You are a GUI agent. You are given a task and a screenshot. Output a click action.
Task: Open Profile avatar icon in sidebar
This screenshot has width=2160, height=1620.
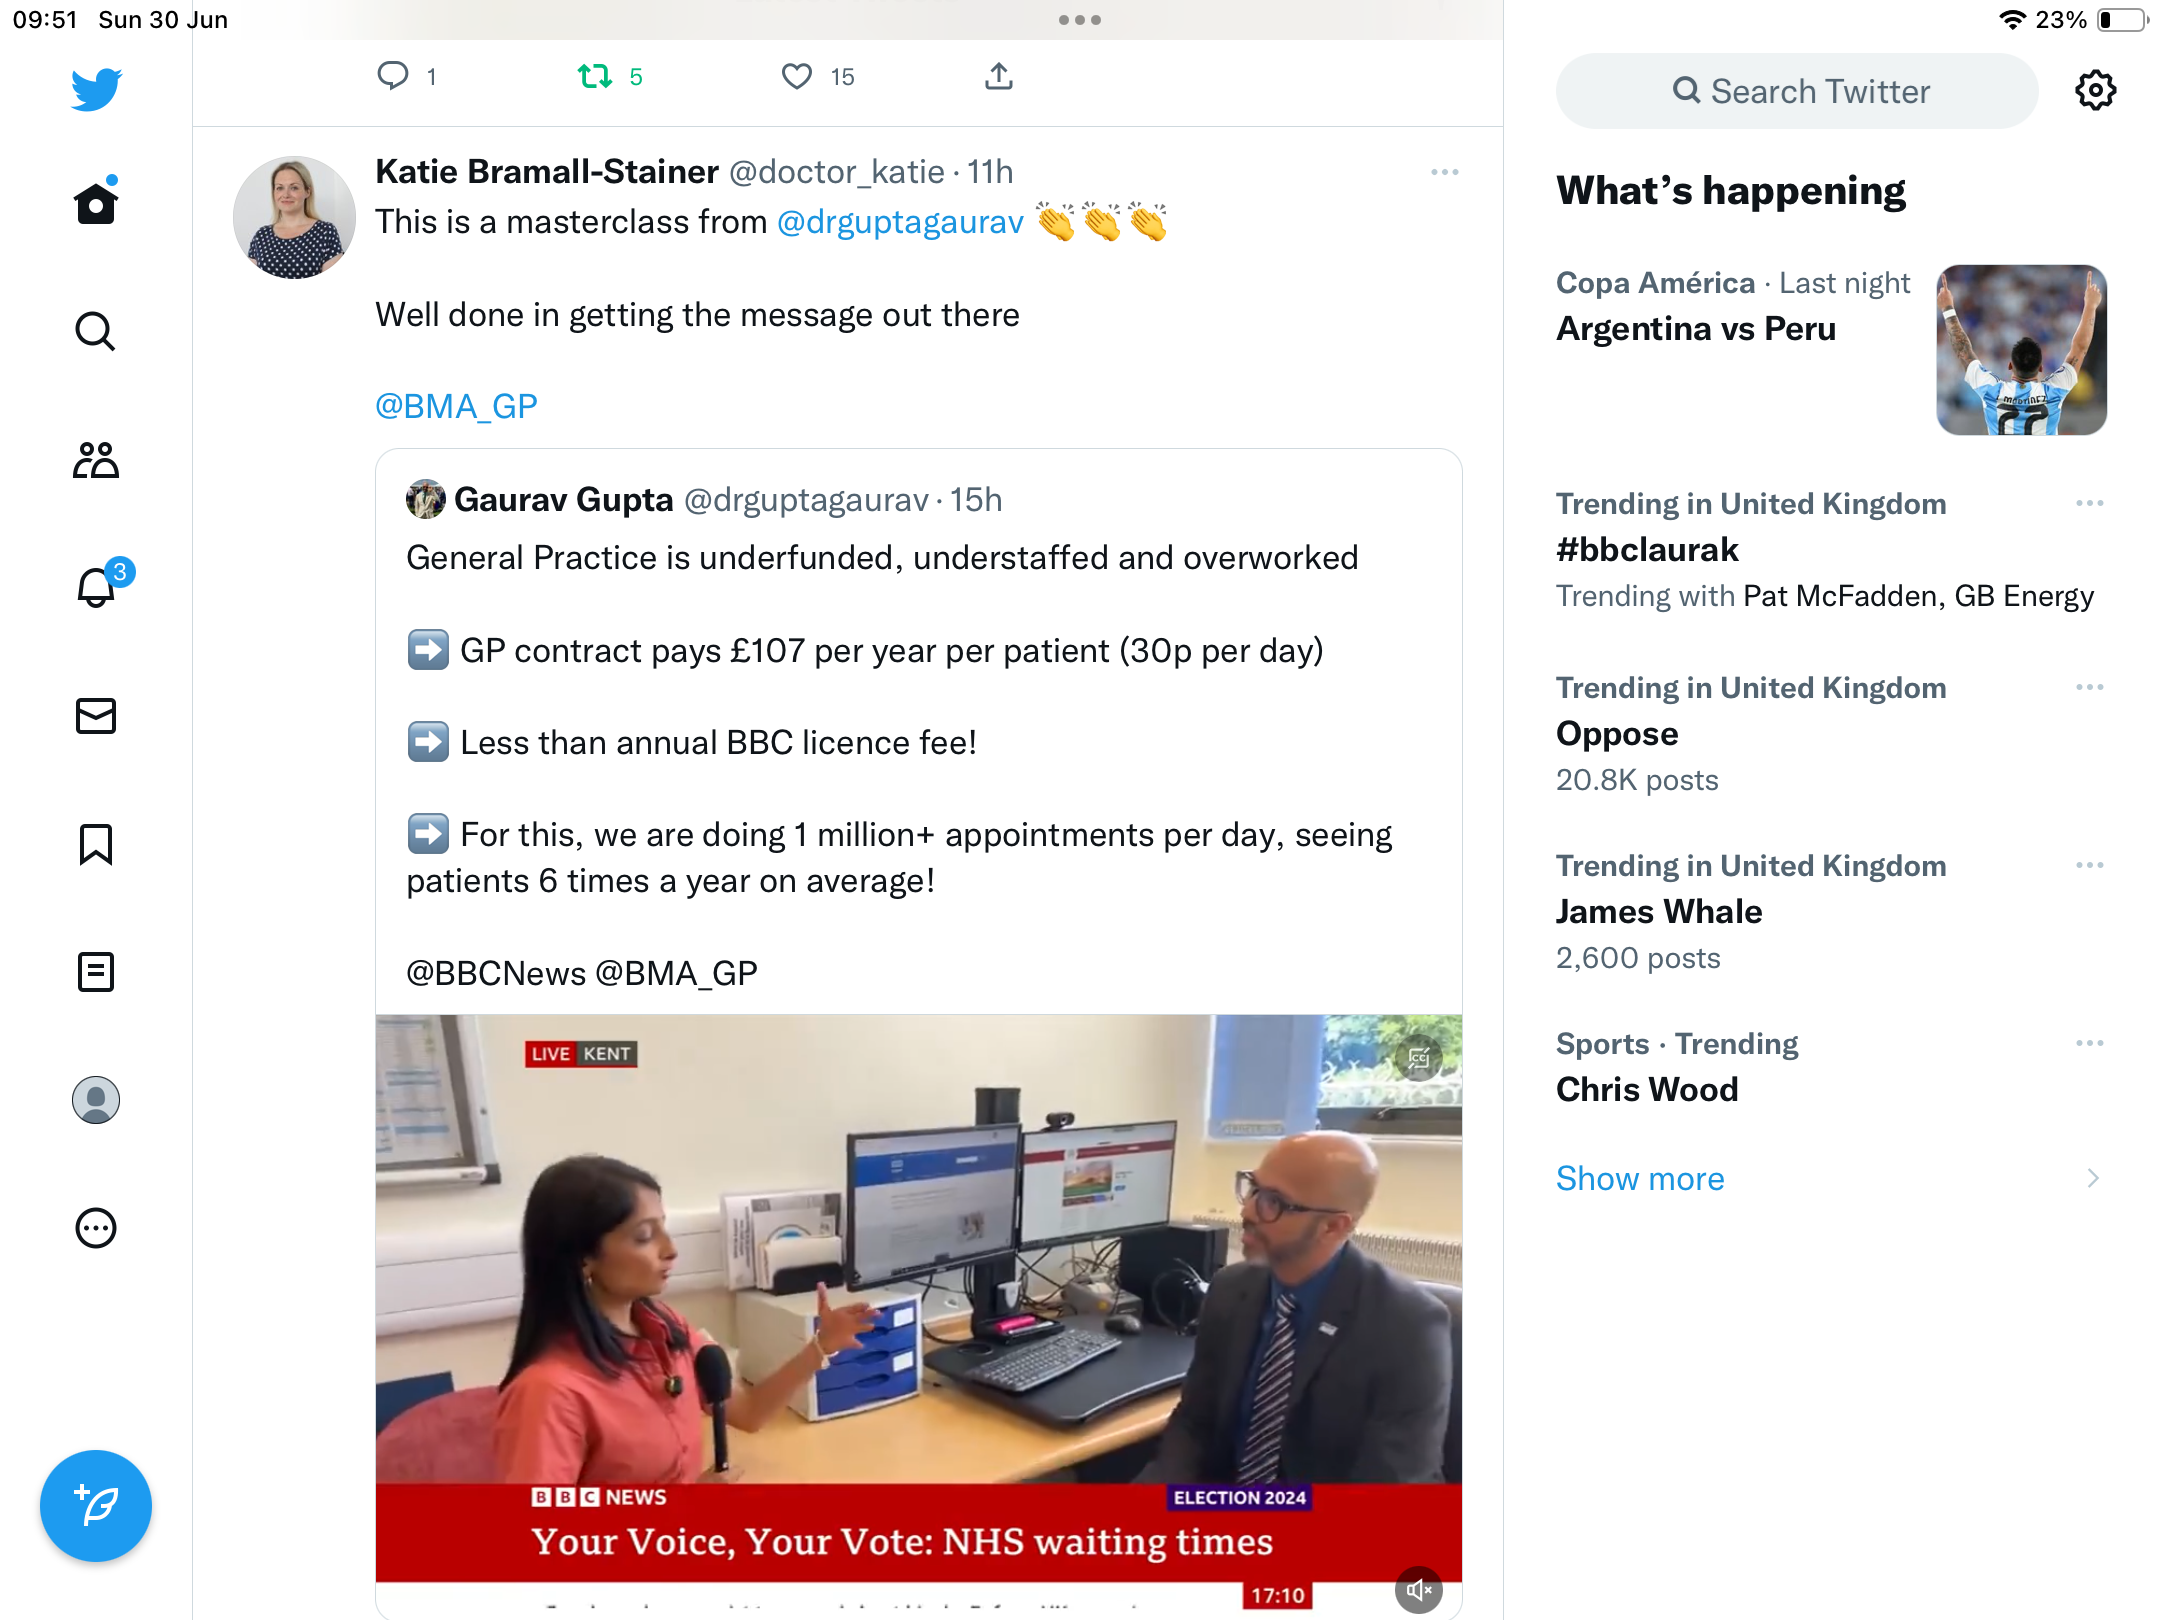tap(96, 1100)
